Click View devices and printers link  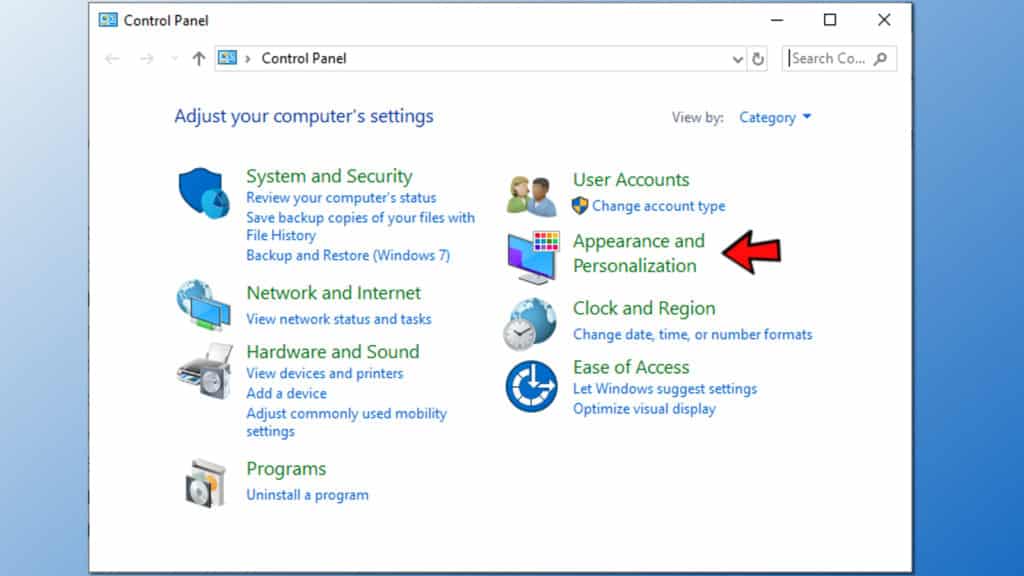[324, 373]
